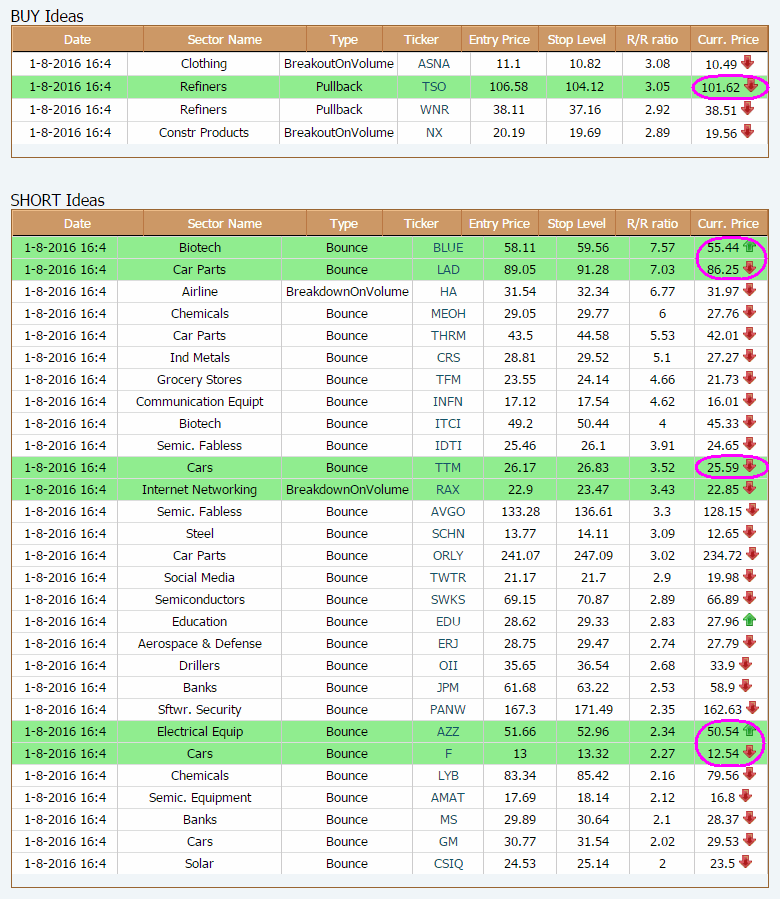
Task: Sort SHORT Ideas by Type column header
Action: point(344,224)
